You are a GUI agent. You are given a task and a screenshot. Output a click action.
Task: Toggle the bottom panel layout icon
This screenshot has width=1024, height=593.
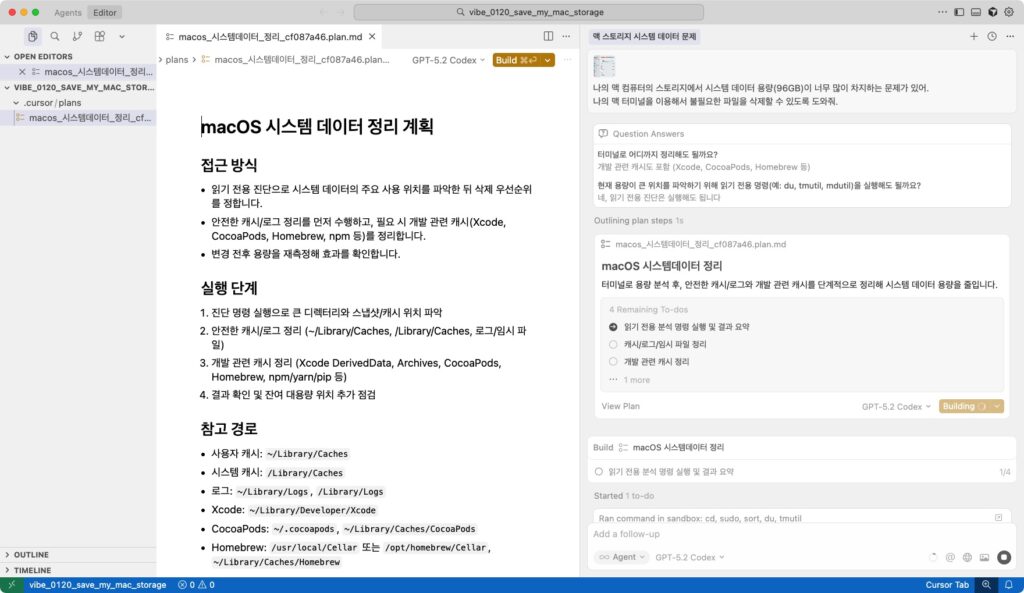point(976,12)
